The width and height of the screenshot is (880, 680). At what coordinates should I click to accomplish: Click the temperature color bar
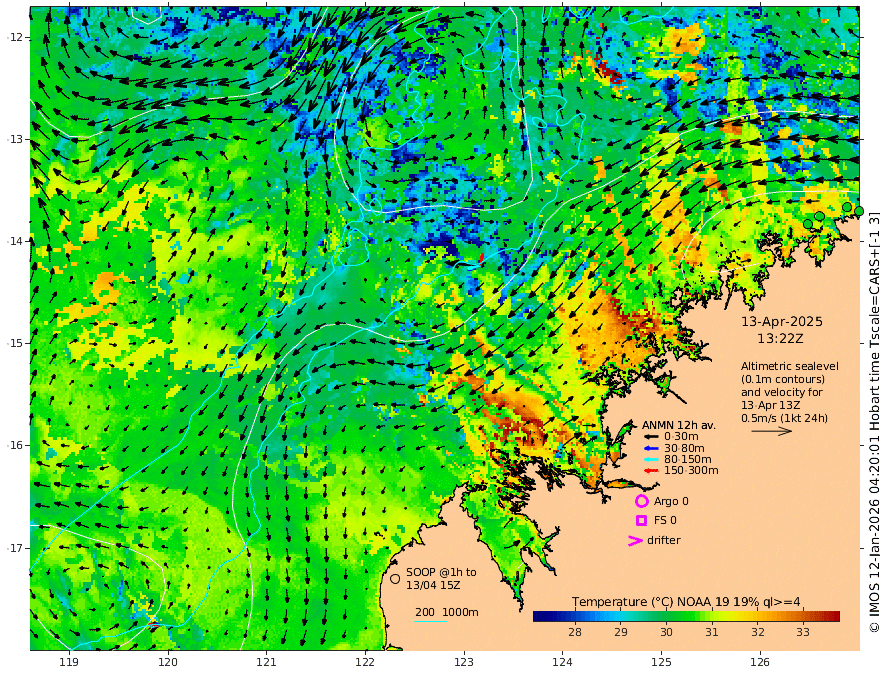coord(686,616)
